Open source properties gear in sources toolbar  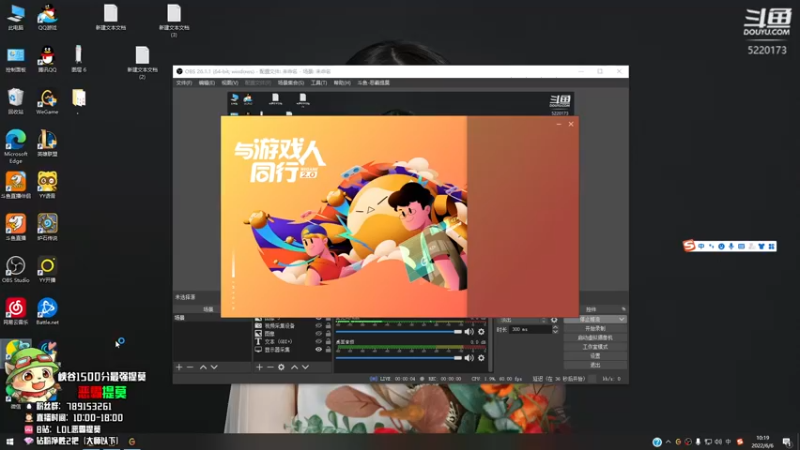click(x=281, y=367)
